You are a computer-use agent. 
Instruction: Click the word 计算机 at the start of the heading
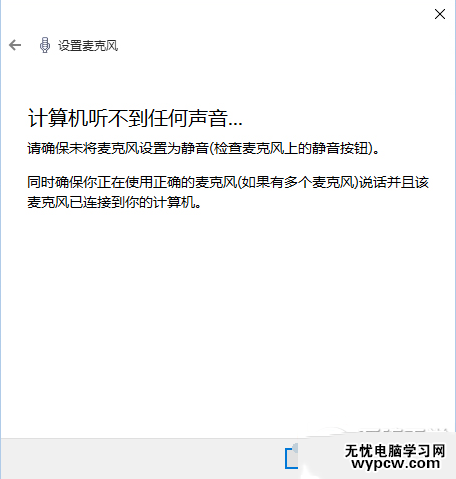[x=57, y=118]
